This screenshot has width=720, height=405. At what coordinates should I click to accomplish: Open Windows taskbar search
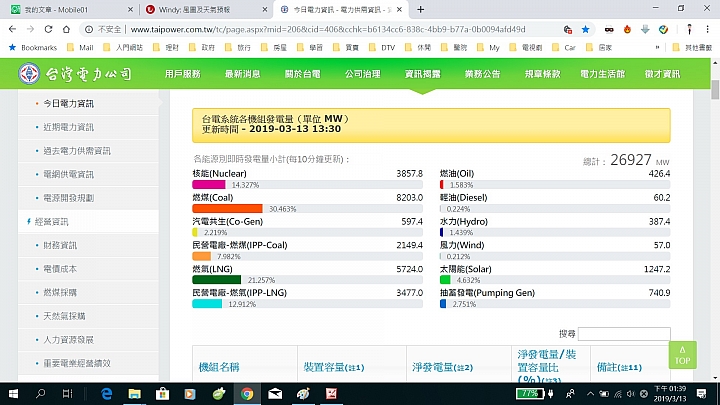coord(40,394)
